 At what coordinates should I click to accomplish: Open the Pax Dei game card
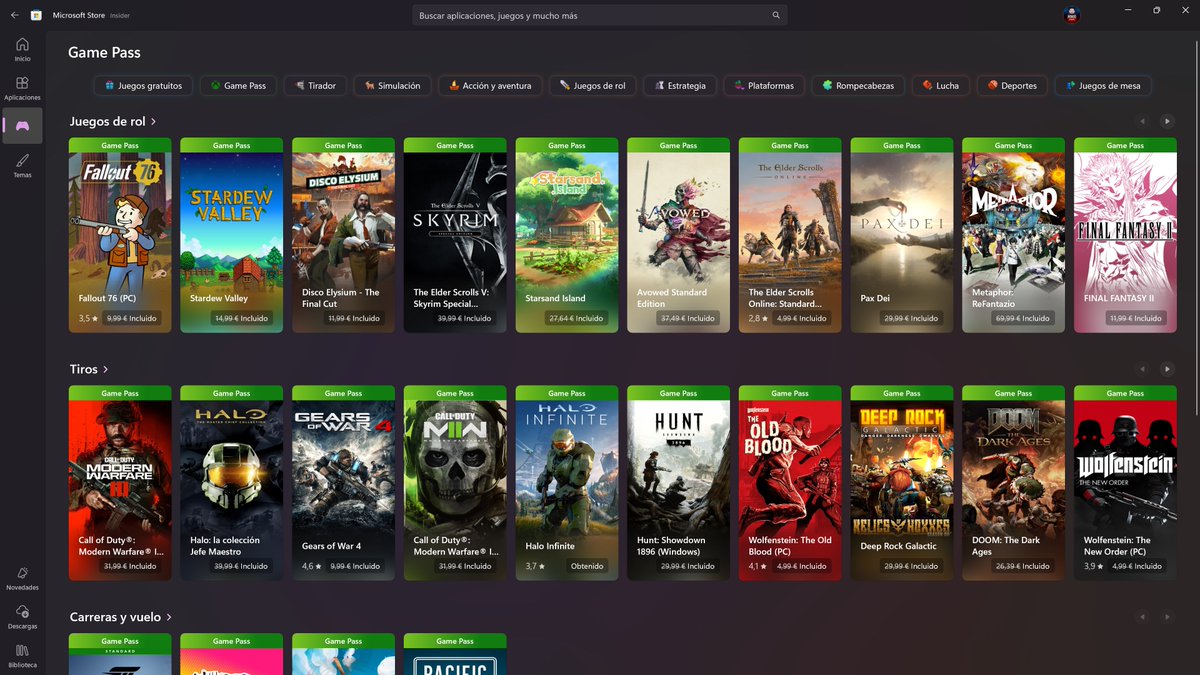(902, 236)
